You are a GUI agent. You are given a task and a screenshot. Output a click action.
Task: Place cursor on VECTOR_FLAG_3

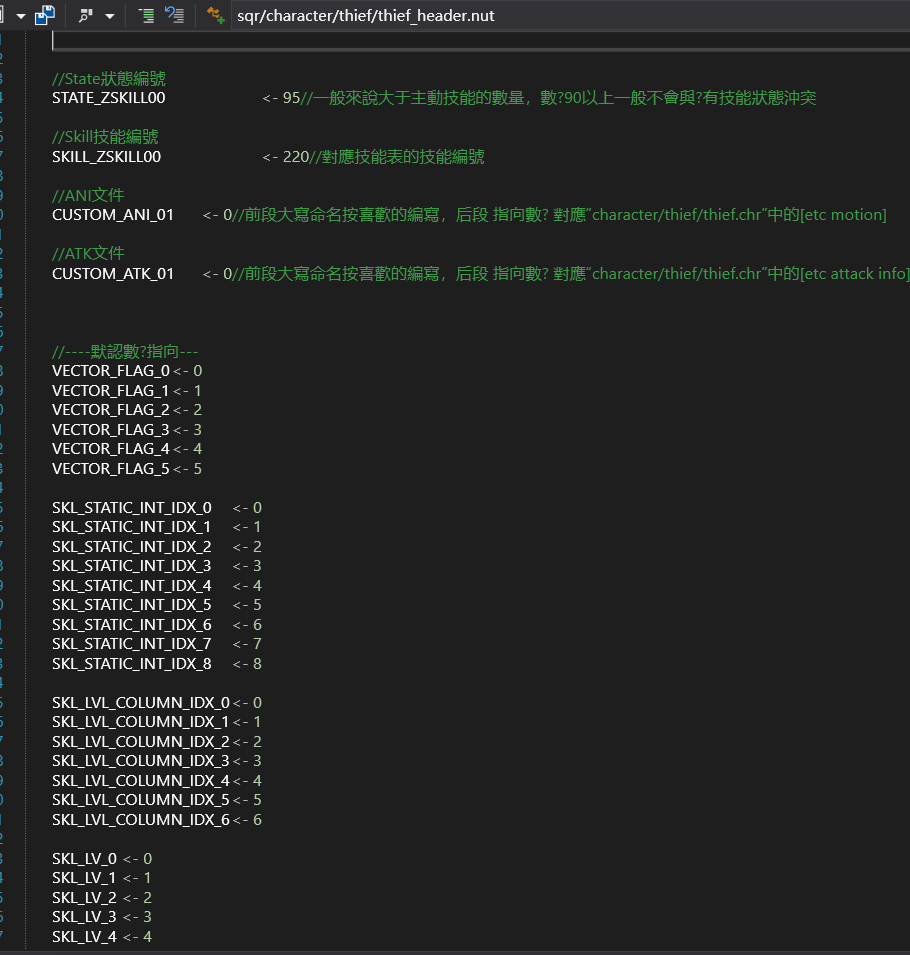(x=110, y=430)
